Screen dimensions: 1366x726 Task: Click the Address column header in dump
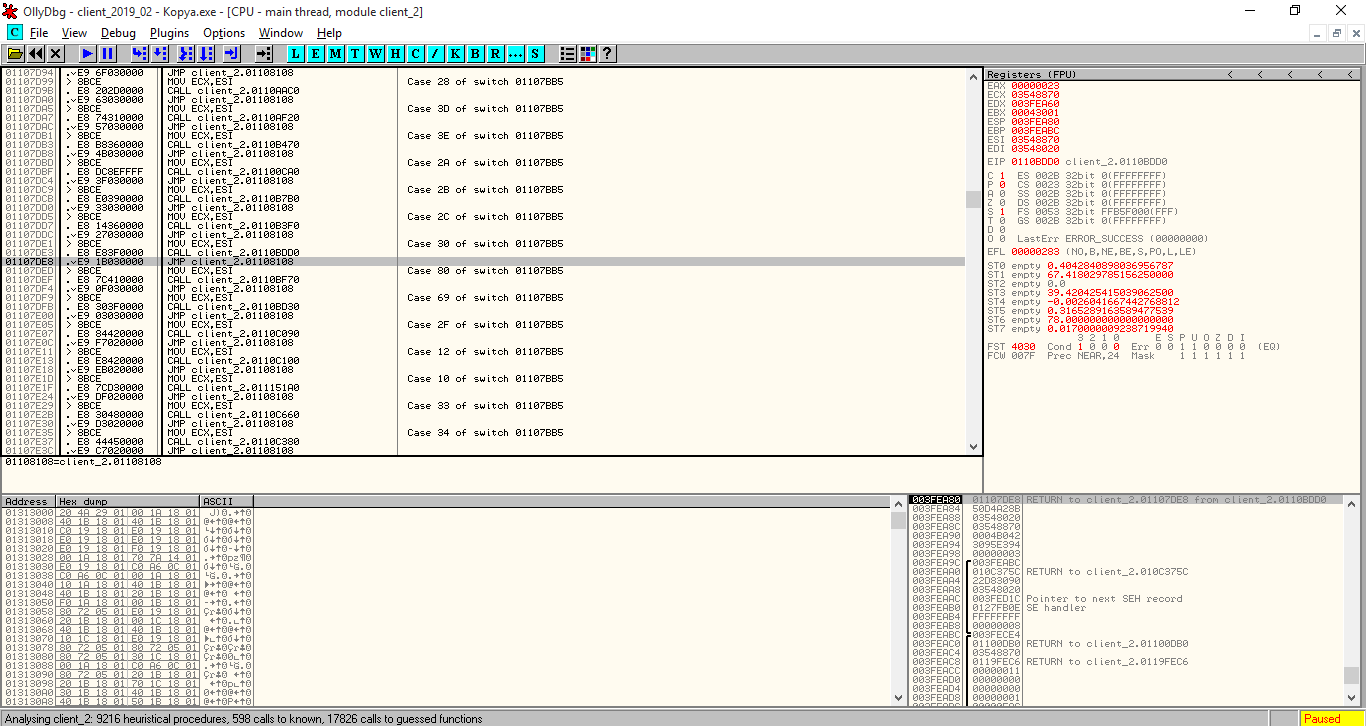pos(28,501)
